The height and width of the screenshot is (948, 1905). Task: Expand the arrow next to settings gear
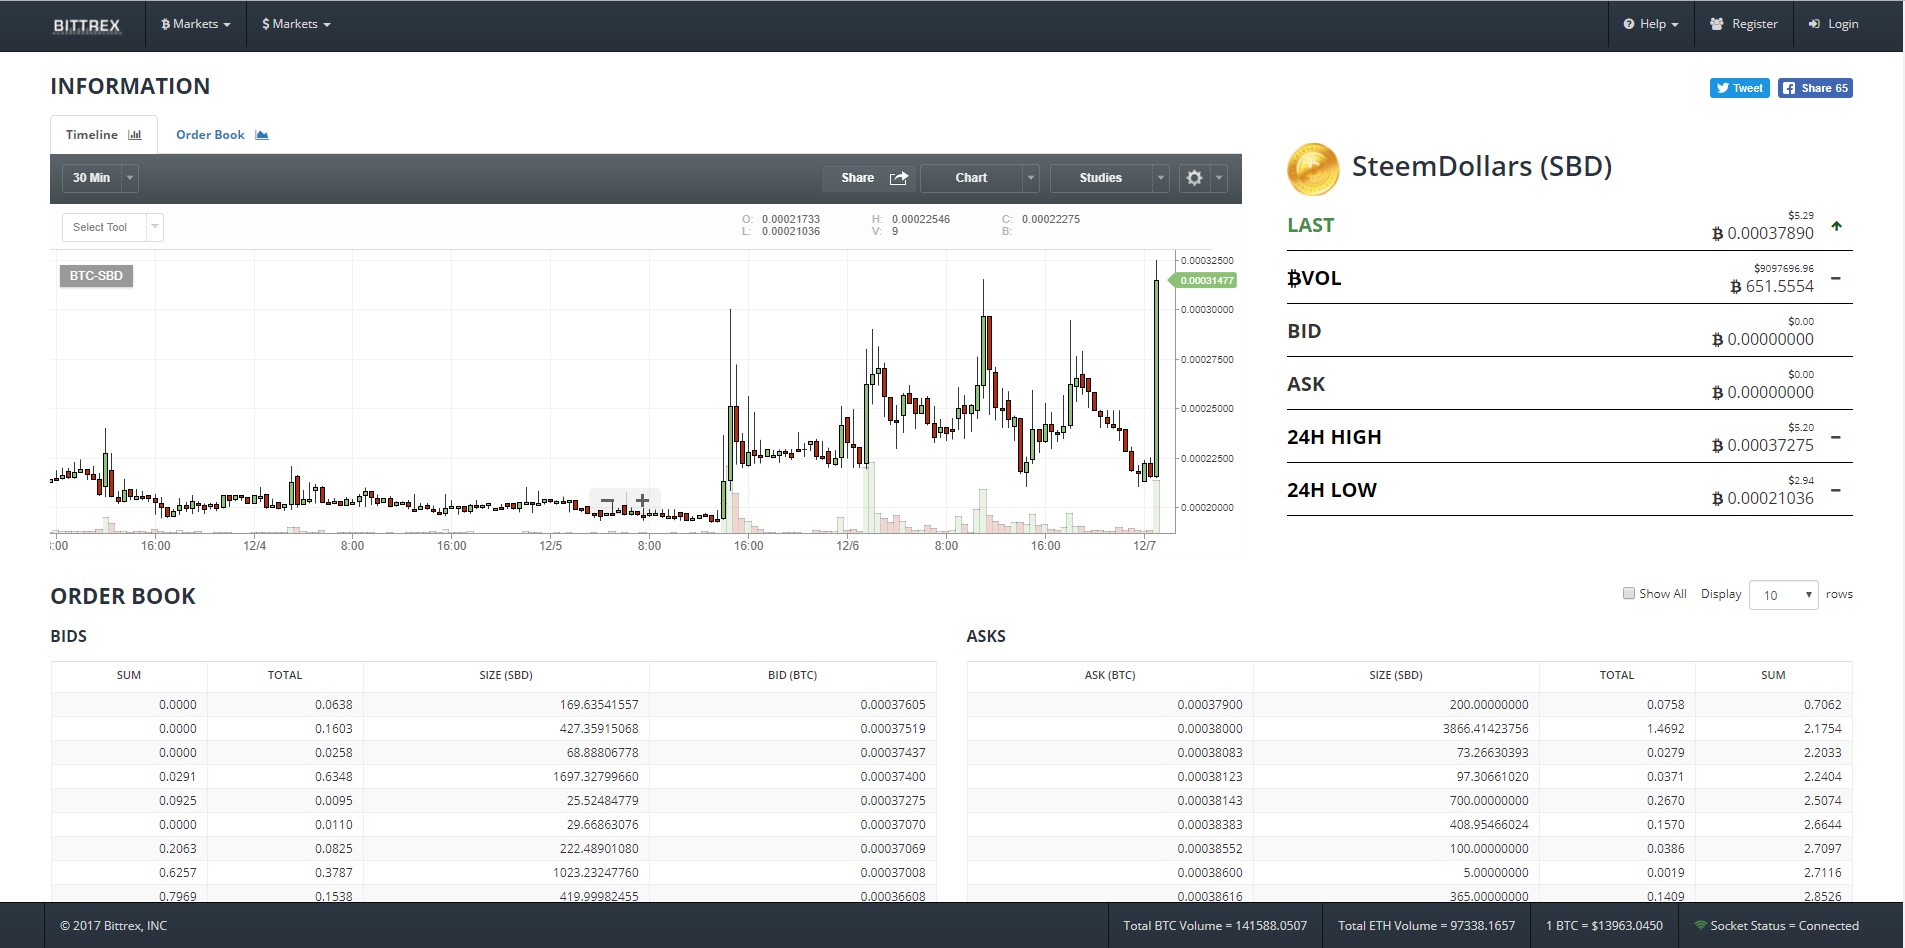[1219, 178]
